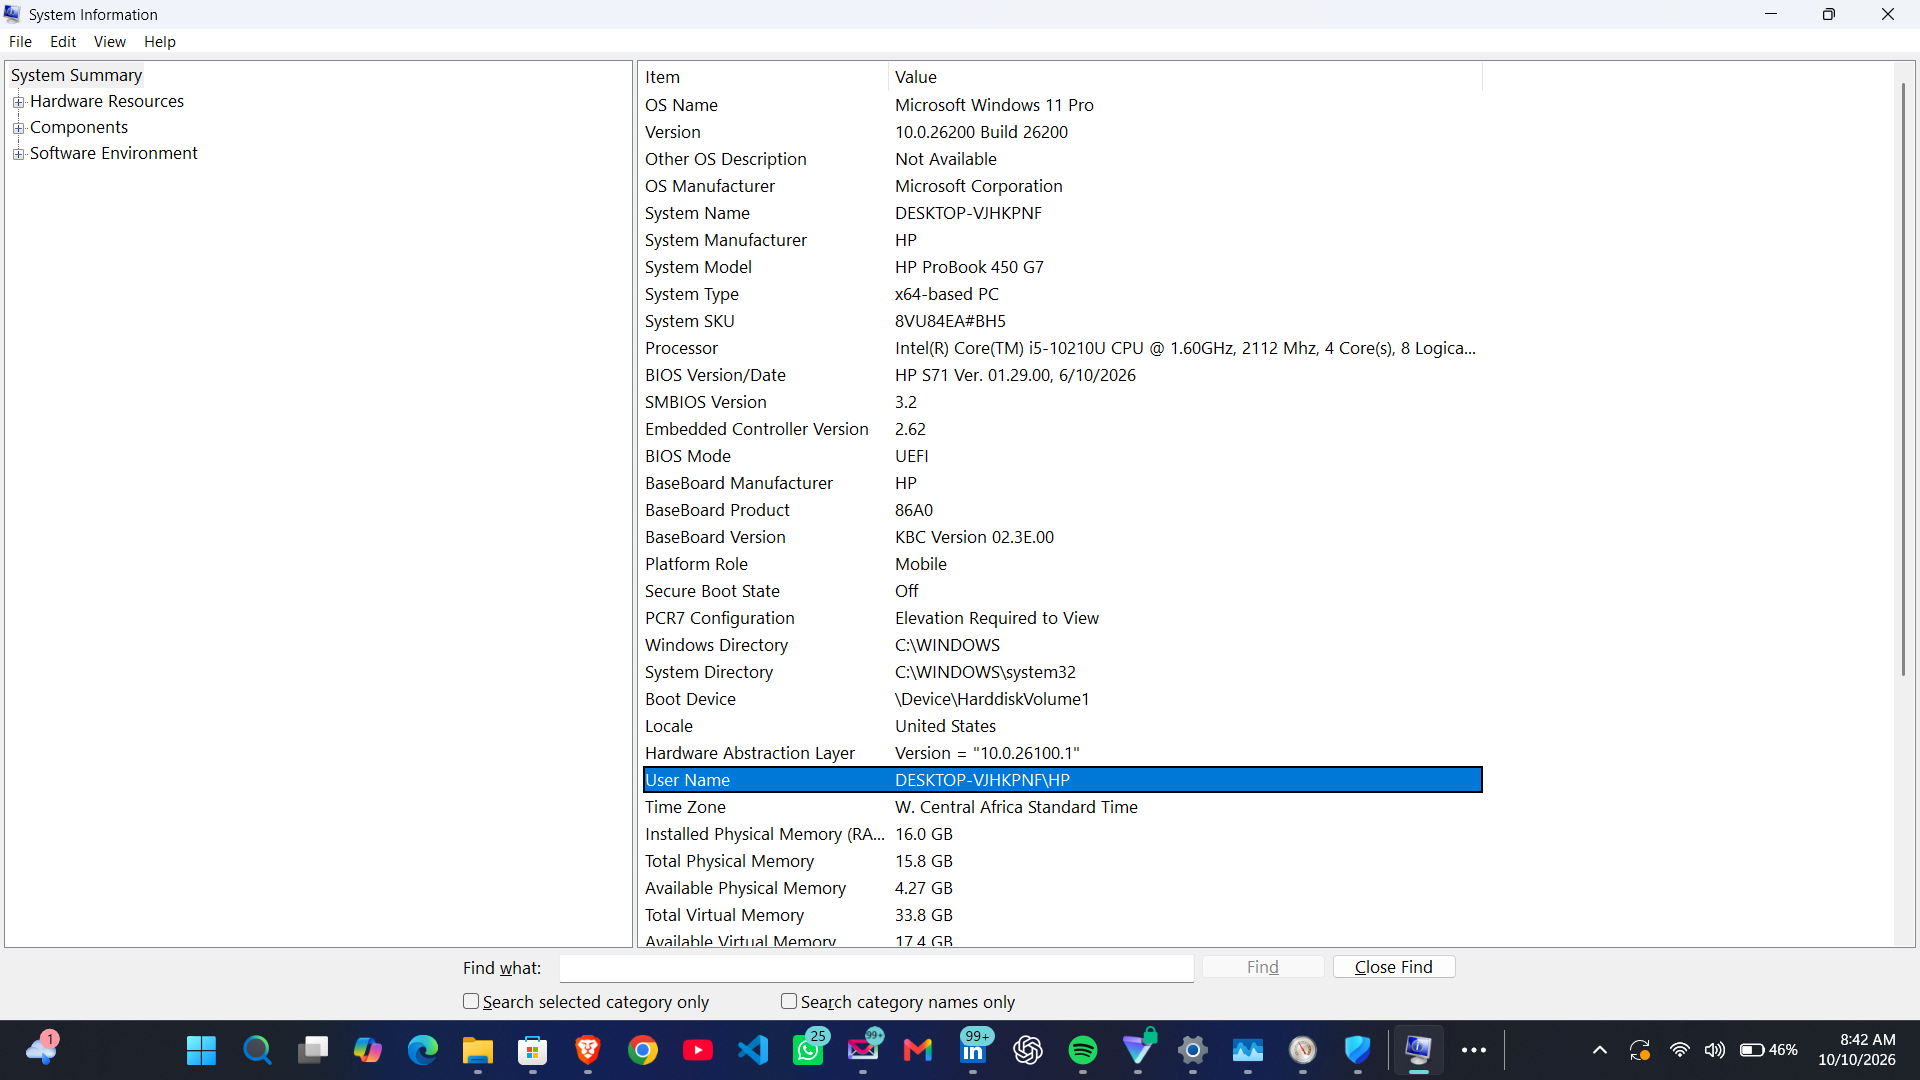Check Search category names only
Image resolution: width=1920 pixels, height=1080 pixels.
pos(789,1001)
